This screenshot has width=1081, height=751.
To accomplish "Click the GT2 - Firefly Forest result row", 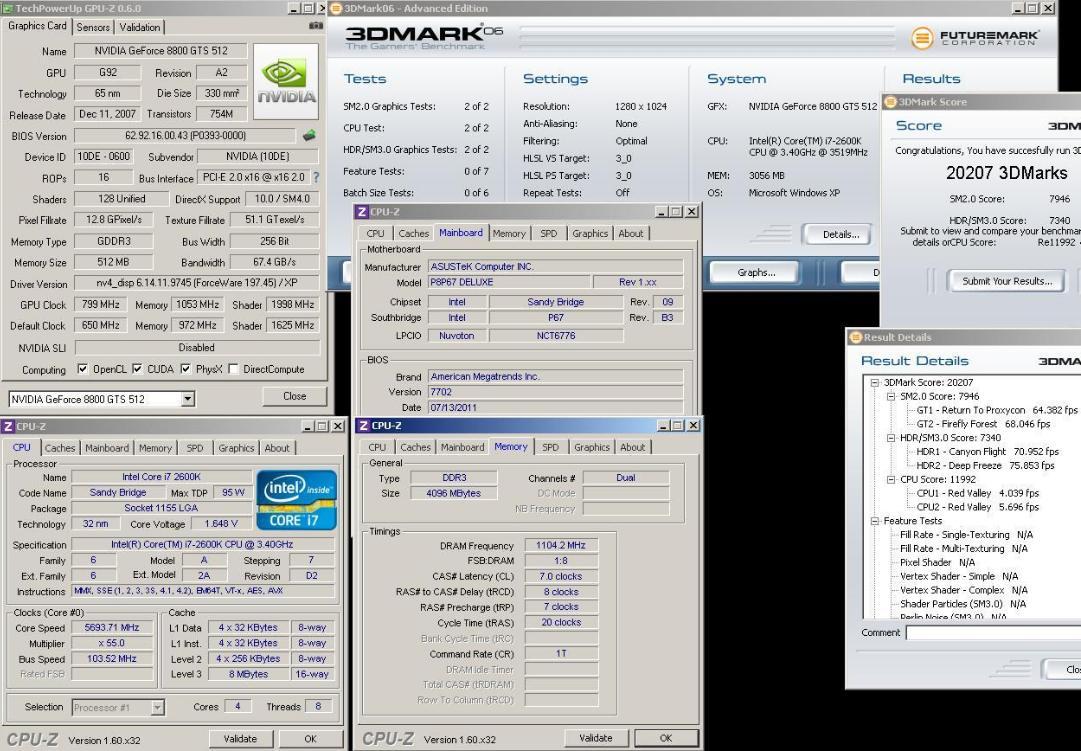I will [983, 423].
